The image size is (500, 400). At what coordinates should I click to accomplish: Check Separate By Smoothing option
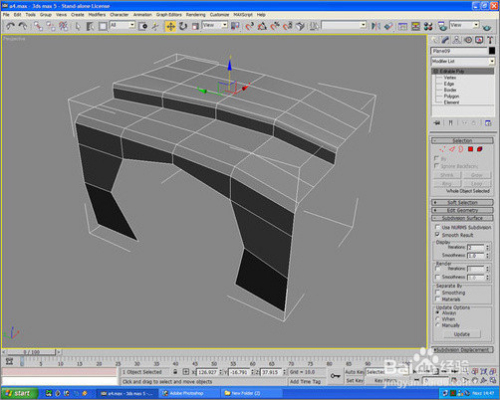(438, 292)
